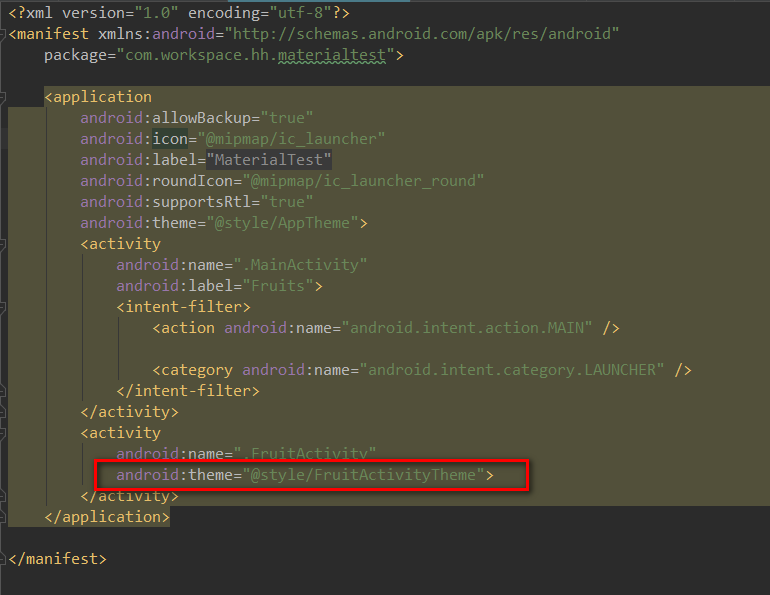Click the first closing activity tag
This screenshot has height=595, width=770.
(130, 412)
